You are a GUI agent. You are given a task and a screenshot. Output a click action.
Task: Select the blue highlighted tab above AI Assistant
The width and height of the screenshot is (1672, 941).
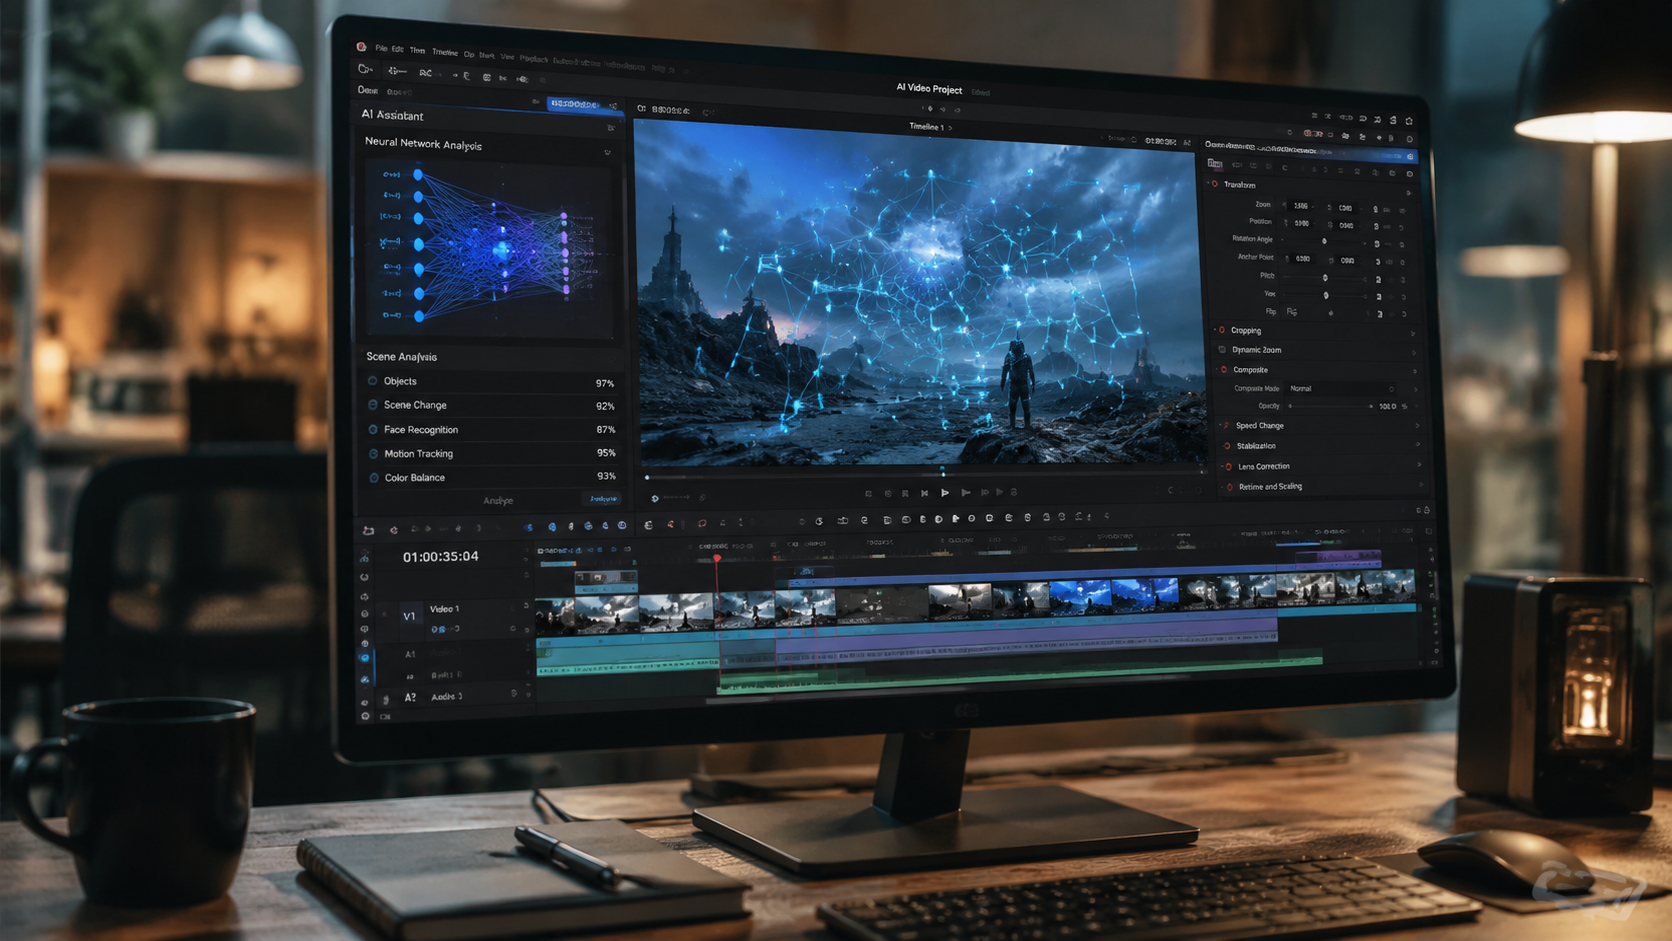click(x=574, y=104)
